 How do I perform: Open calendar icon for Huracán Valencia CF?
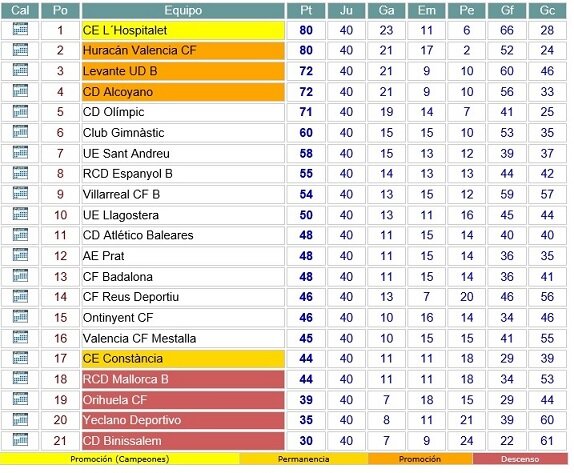pyautogui.click(x=20, y=49)
